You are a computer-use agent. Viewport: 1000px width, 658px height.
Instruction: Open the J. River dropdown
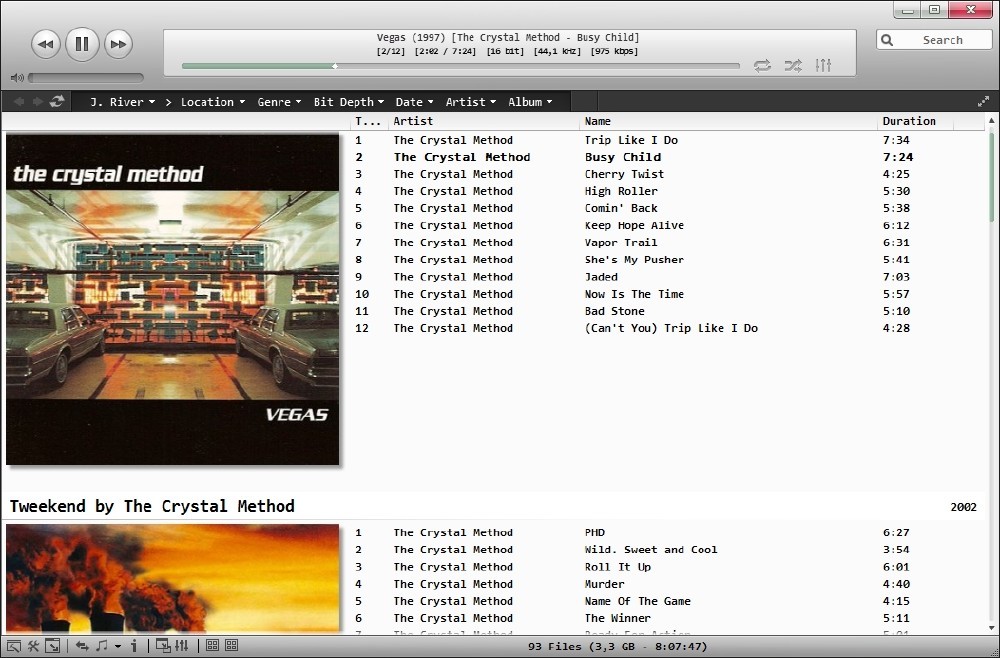122,102
